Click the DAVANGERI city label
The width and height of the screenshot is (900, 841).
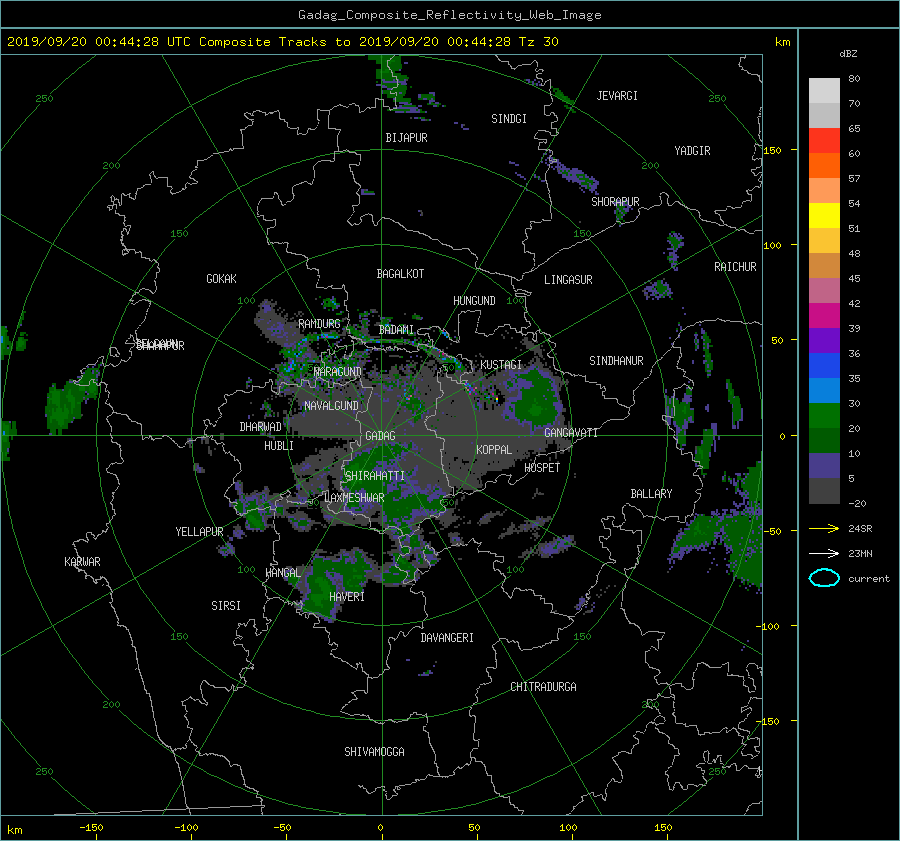pyautogui.click(x=447, y=638)
